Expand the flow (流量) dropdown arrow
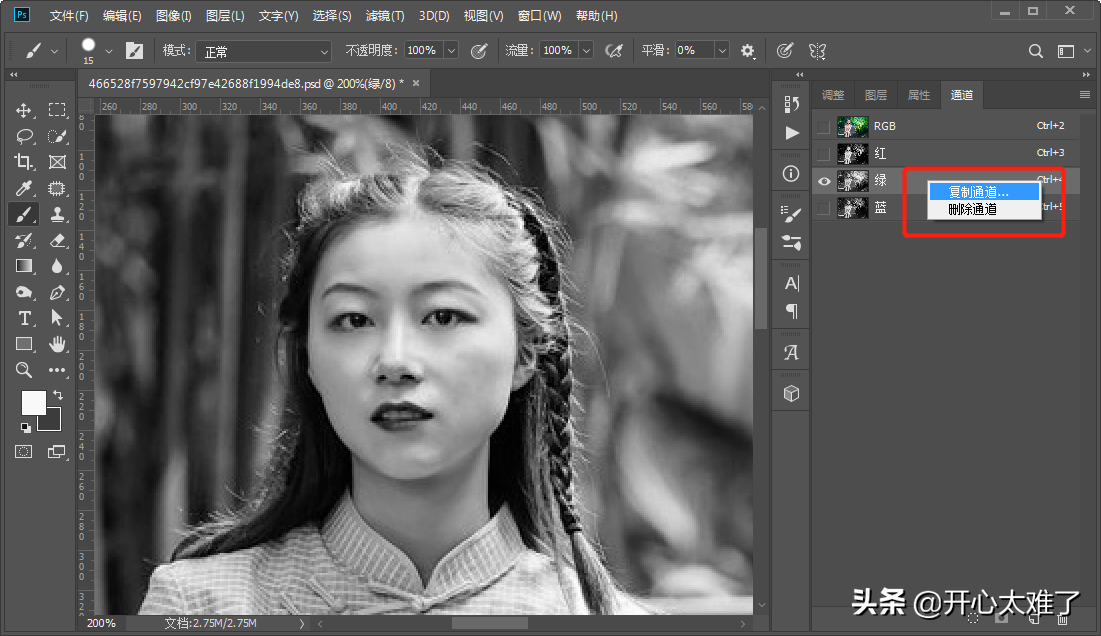Image resolution: width=1101 pixels, height=636 pixels. [x=585, y=50]
